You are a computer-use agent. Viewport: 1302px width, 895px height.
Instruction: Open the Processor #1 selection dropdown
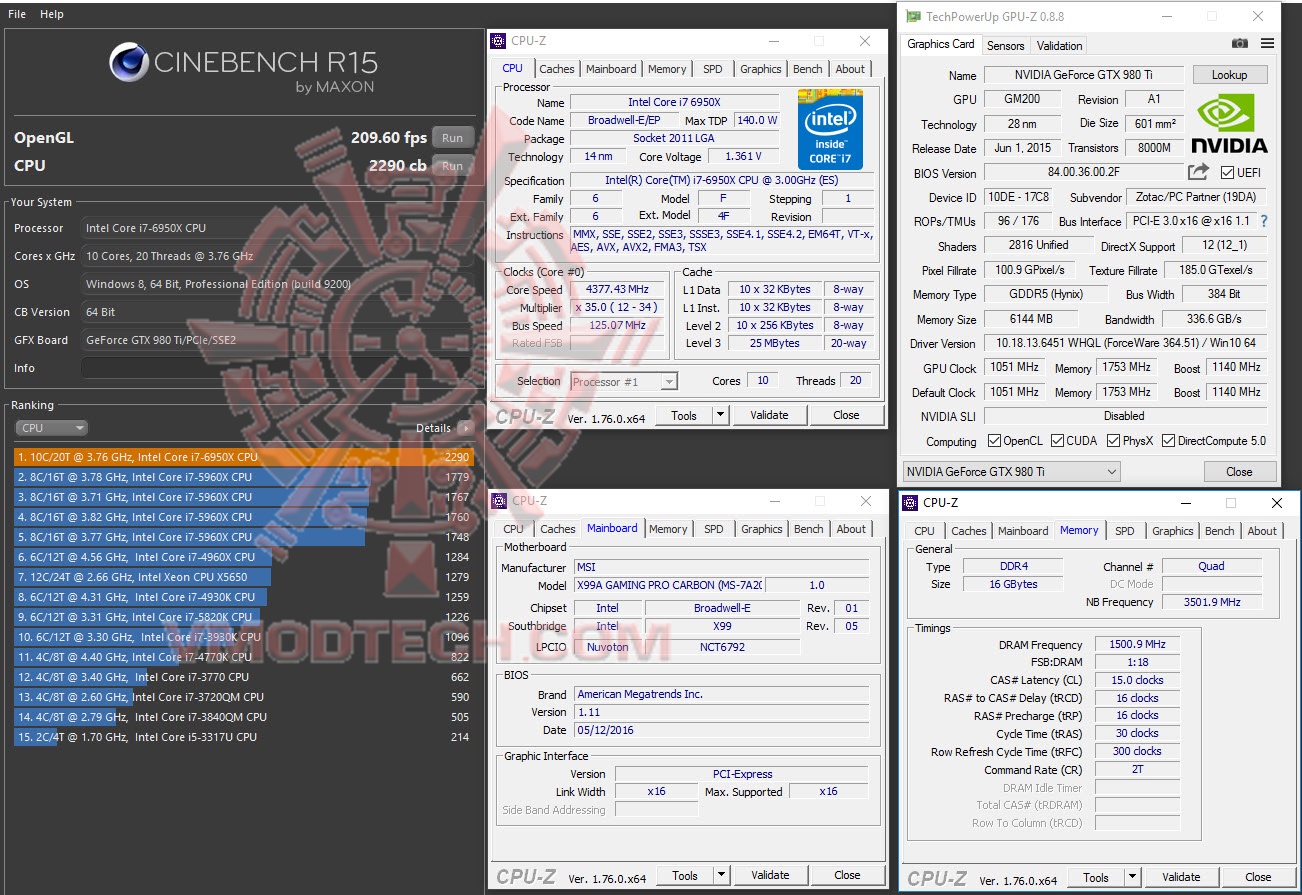624,381
